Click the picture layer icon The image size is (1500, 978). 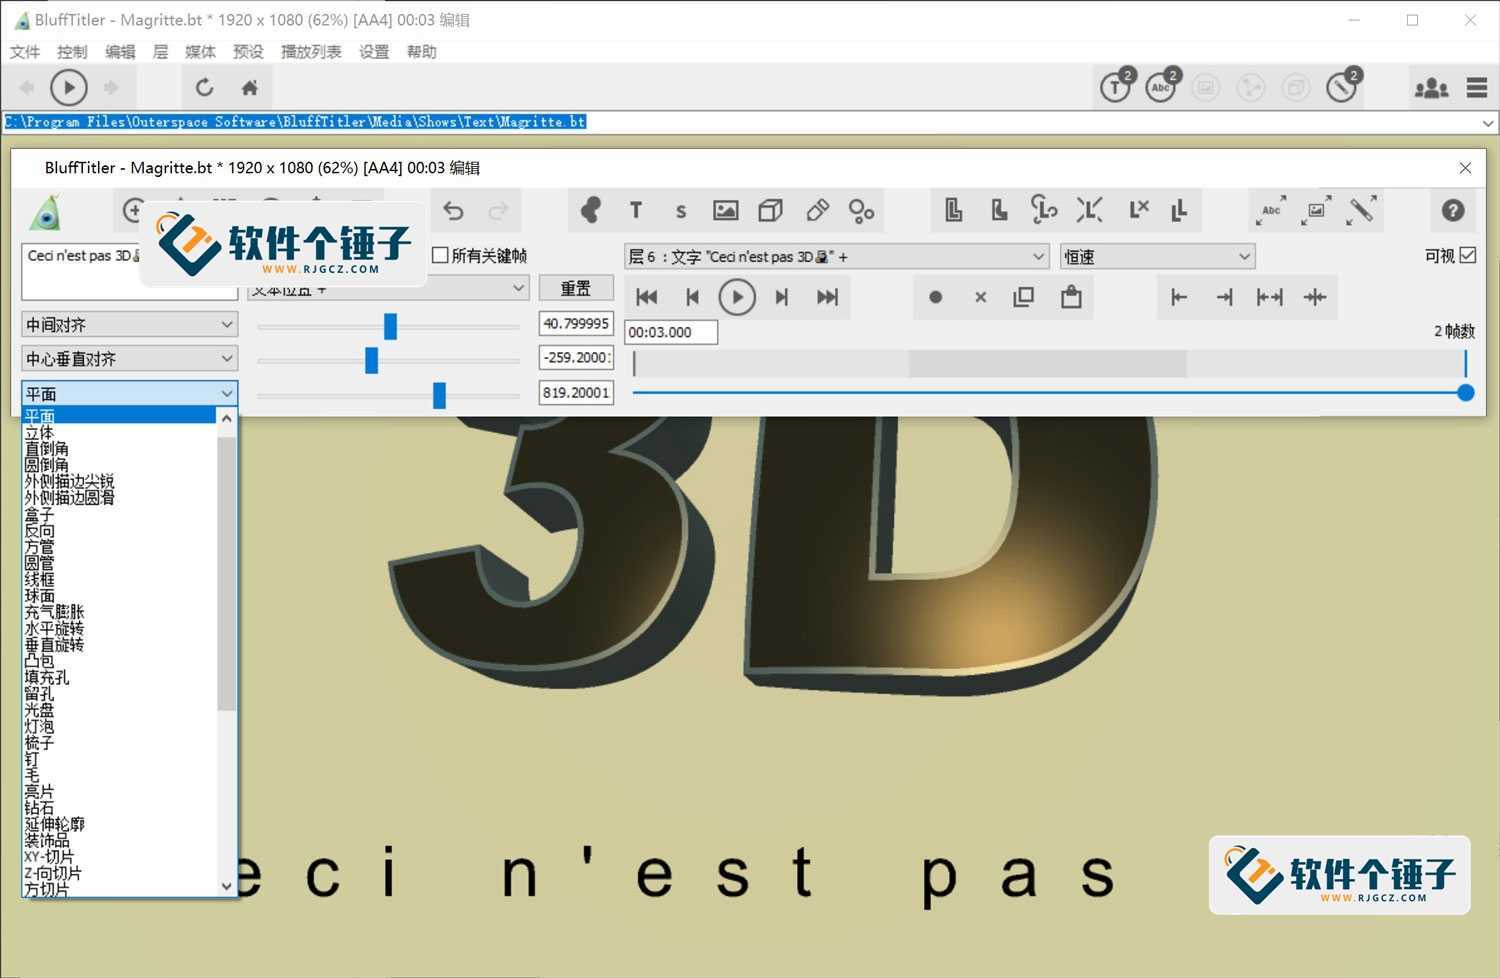tap(725, 210)
